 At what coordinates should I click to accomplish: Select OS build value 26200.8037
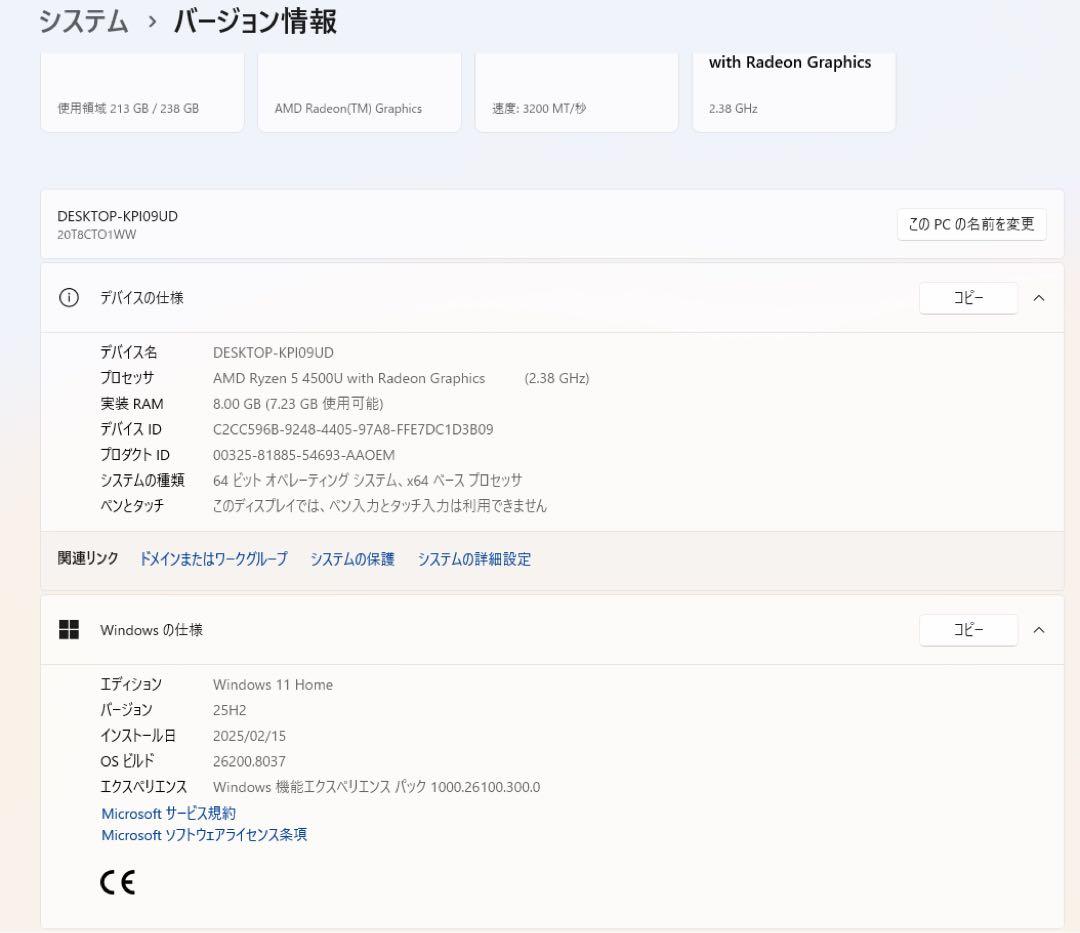[x=249, y=761]
